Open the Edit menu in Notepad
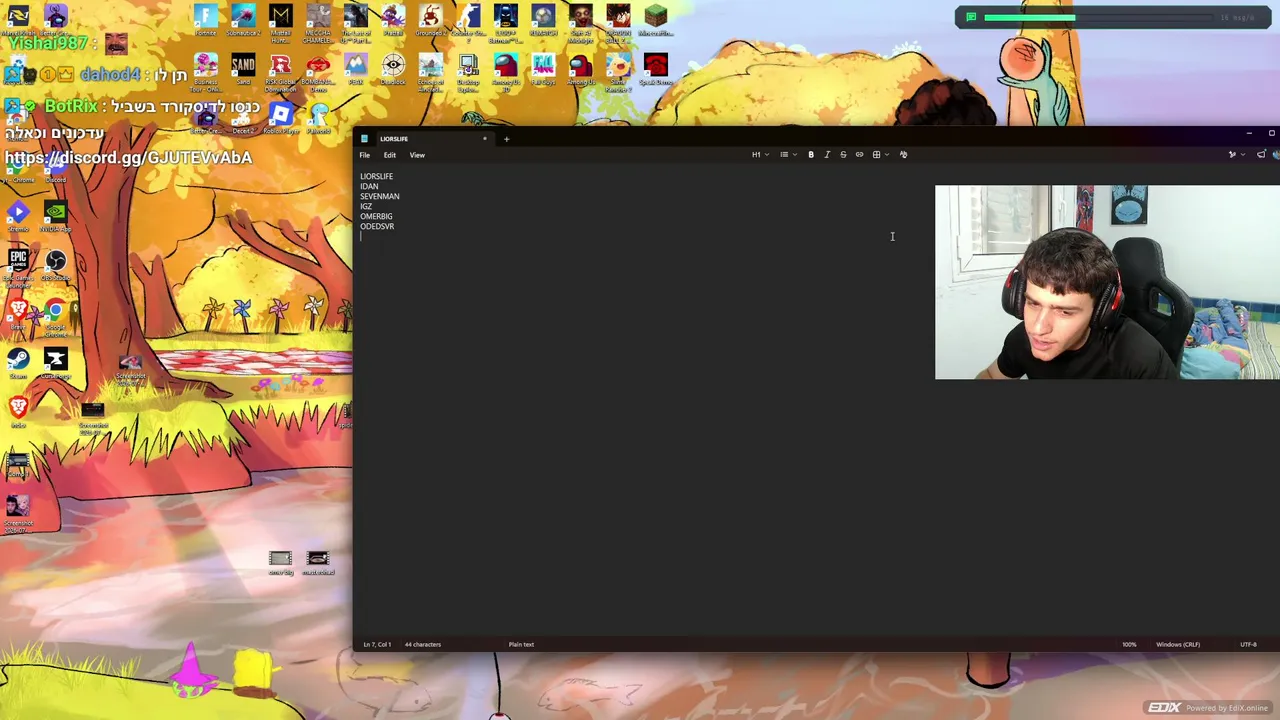 [389, 155]
